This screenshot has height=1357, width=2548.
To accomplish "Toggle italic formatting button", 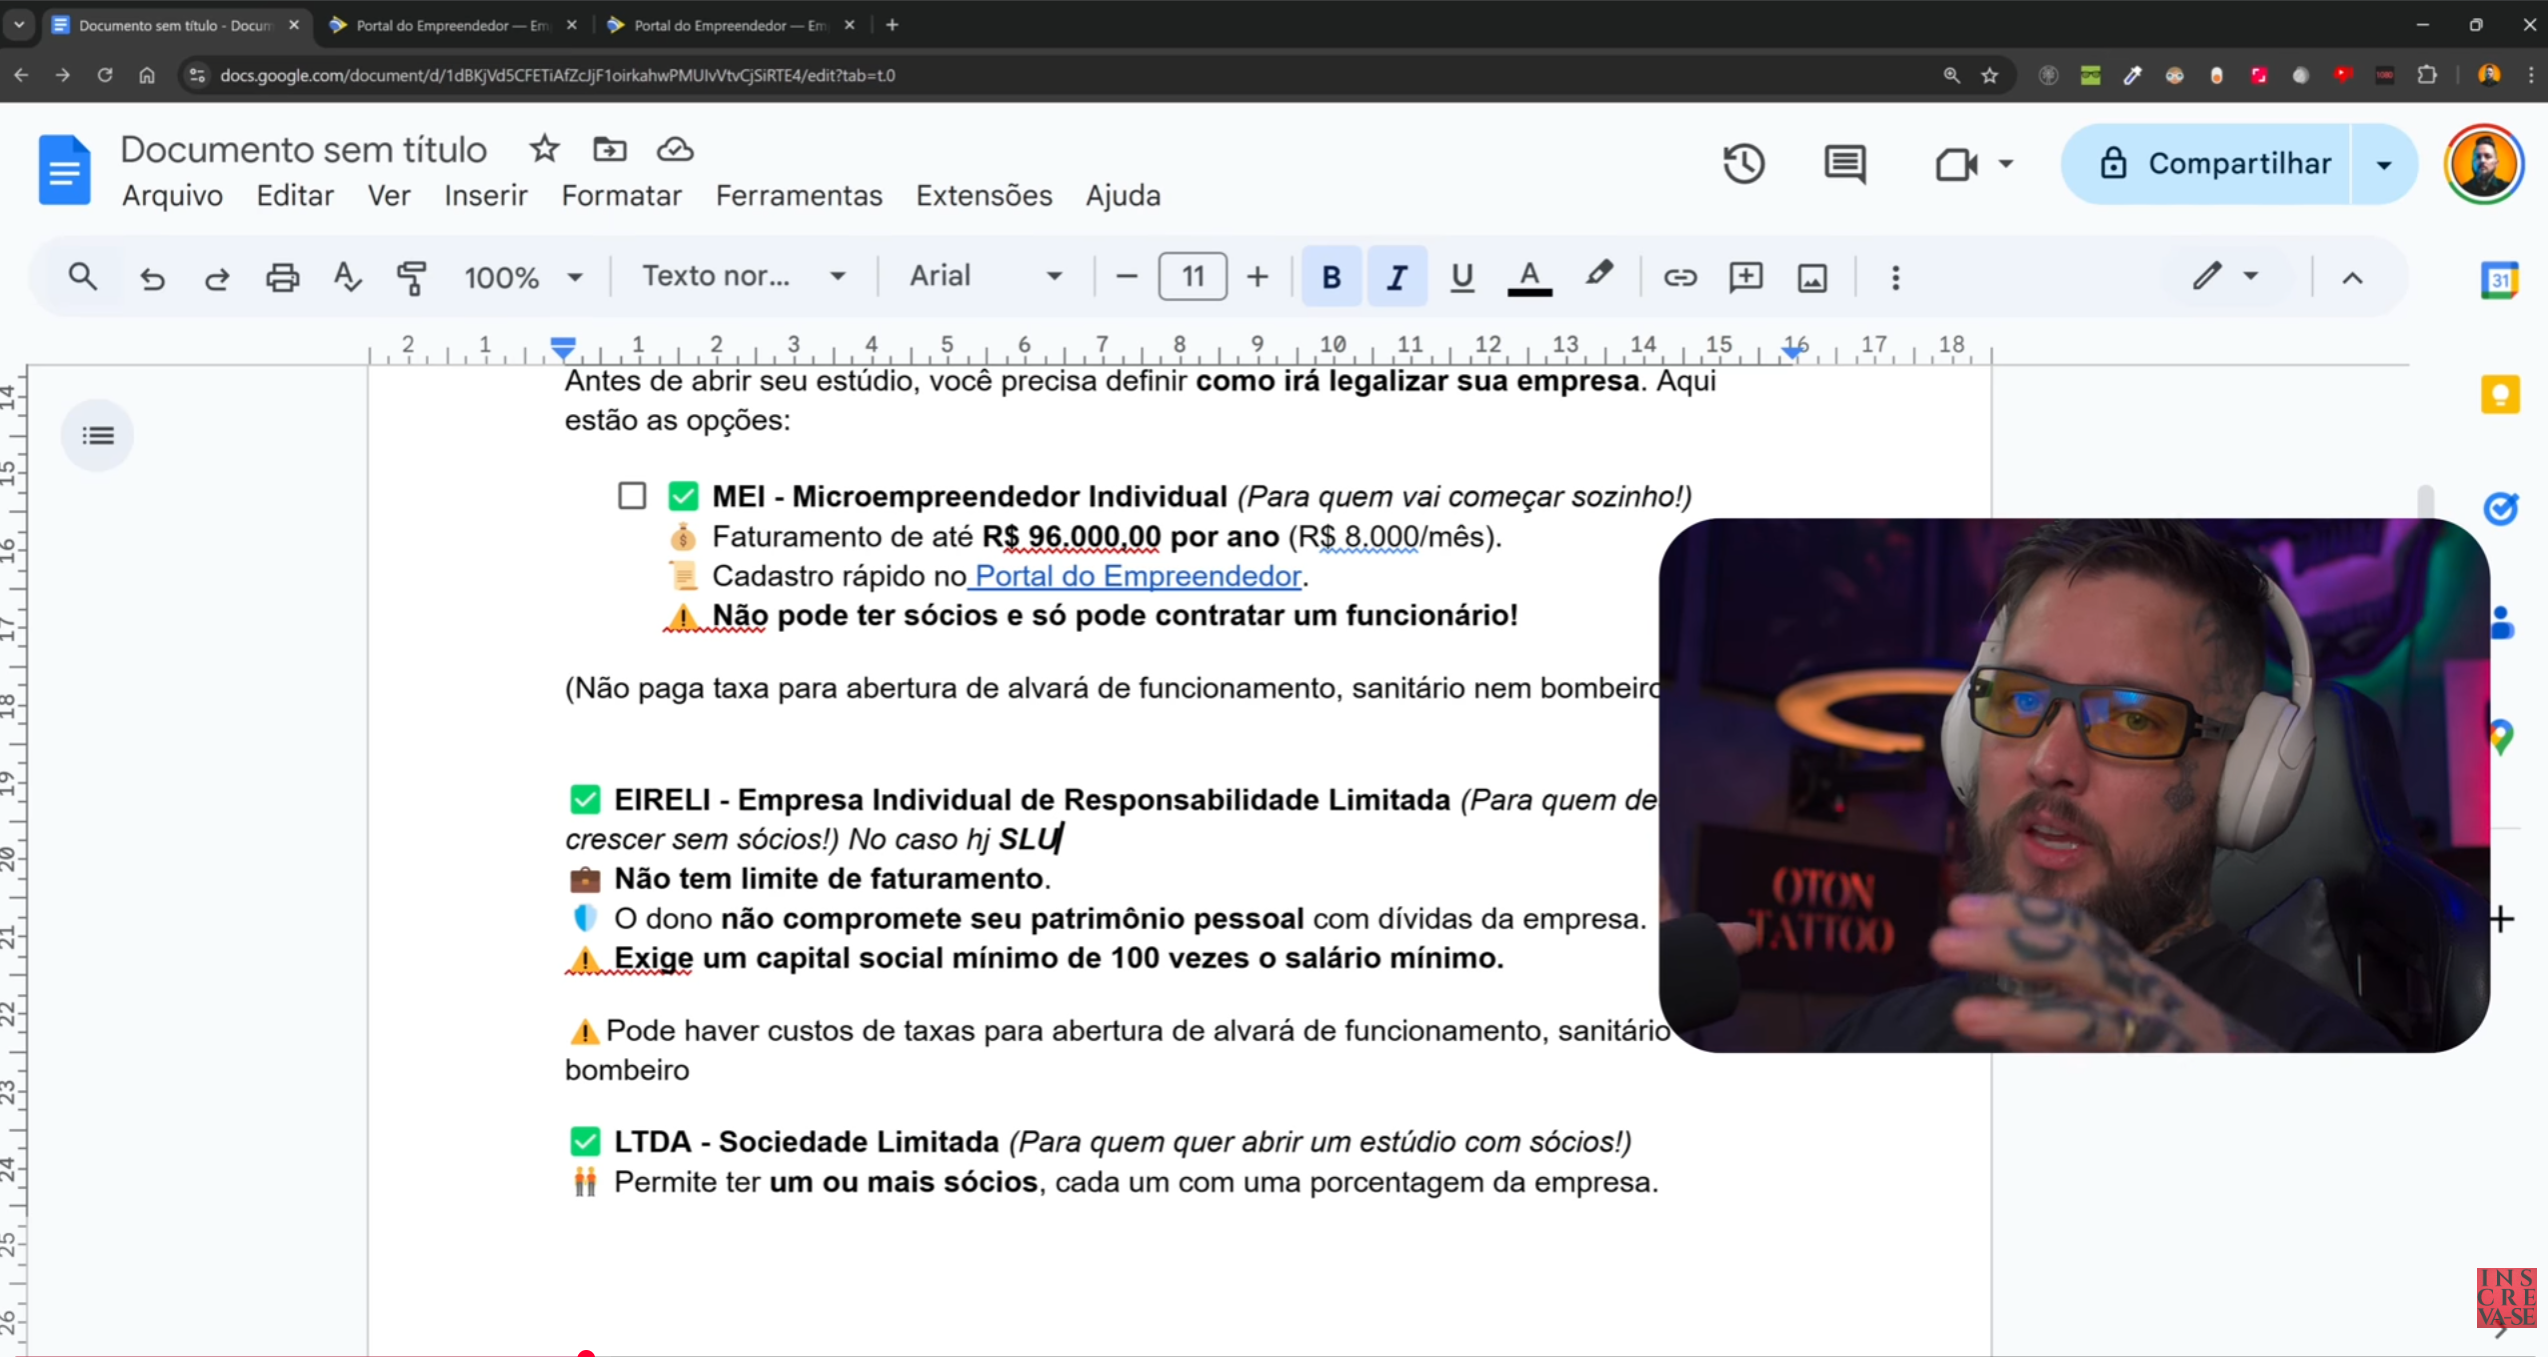I will click(x=1397, y=277).
